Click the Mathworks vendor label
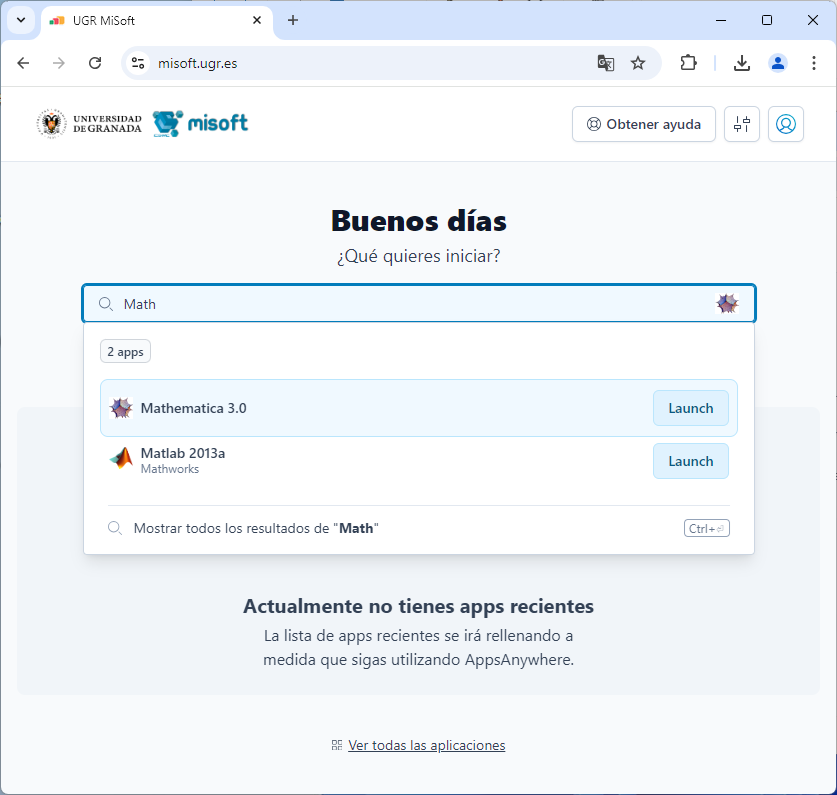Screen dimensions: 837x795 pos(170,469)
